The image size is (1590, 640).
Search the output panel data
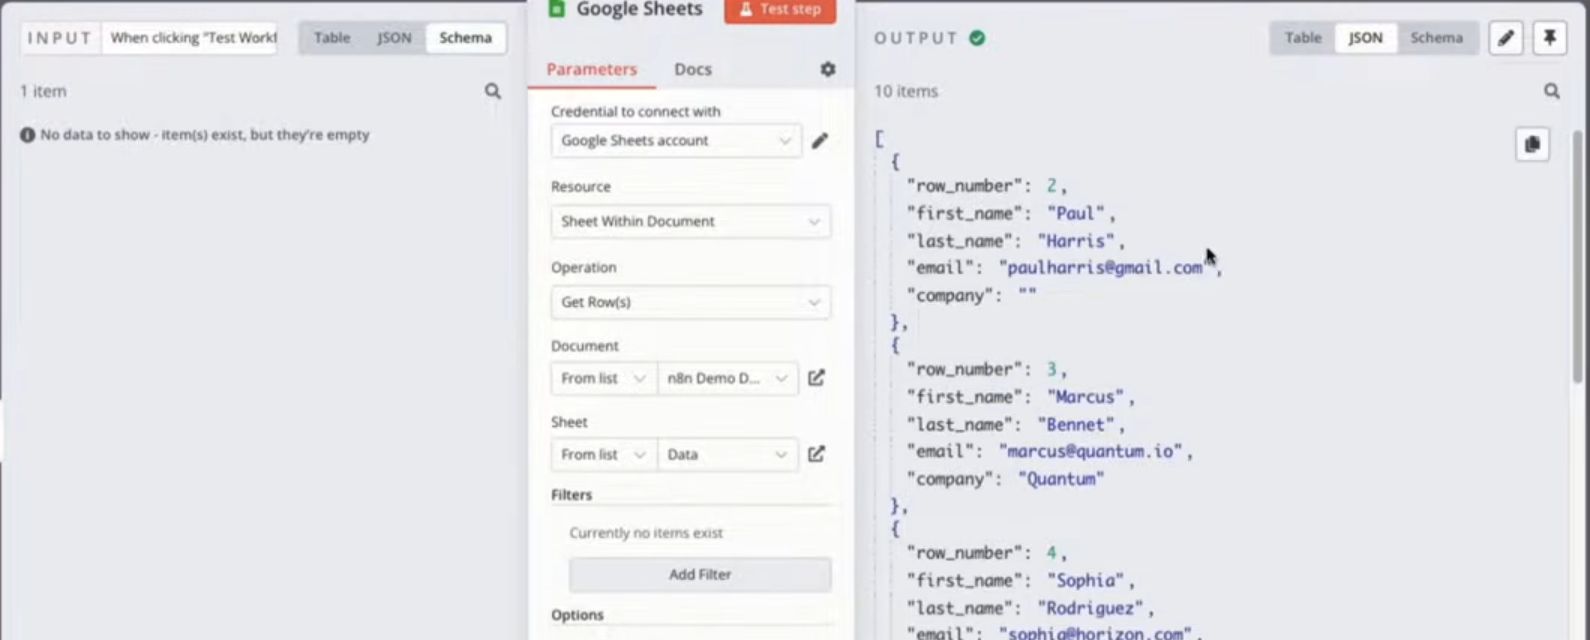[x=1552, y=91]
